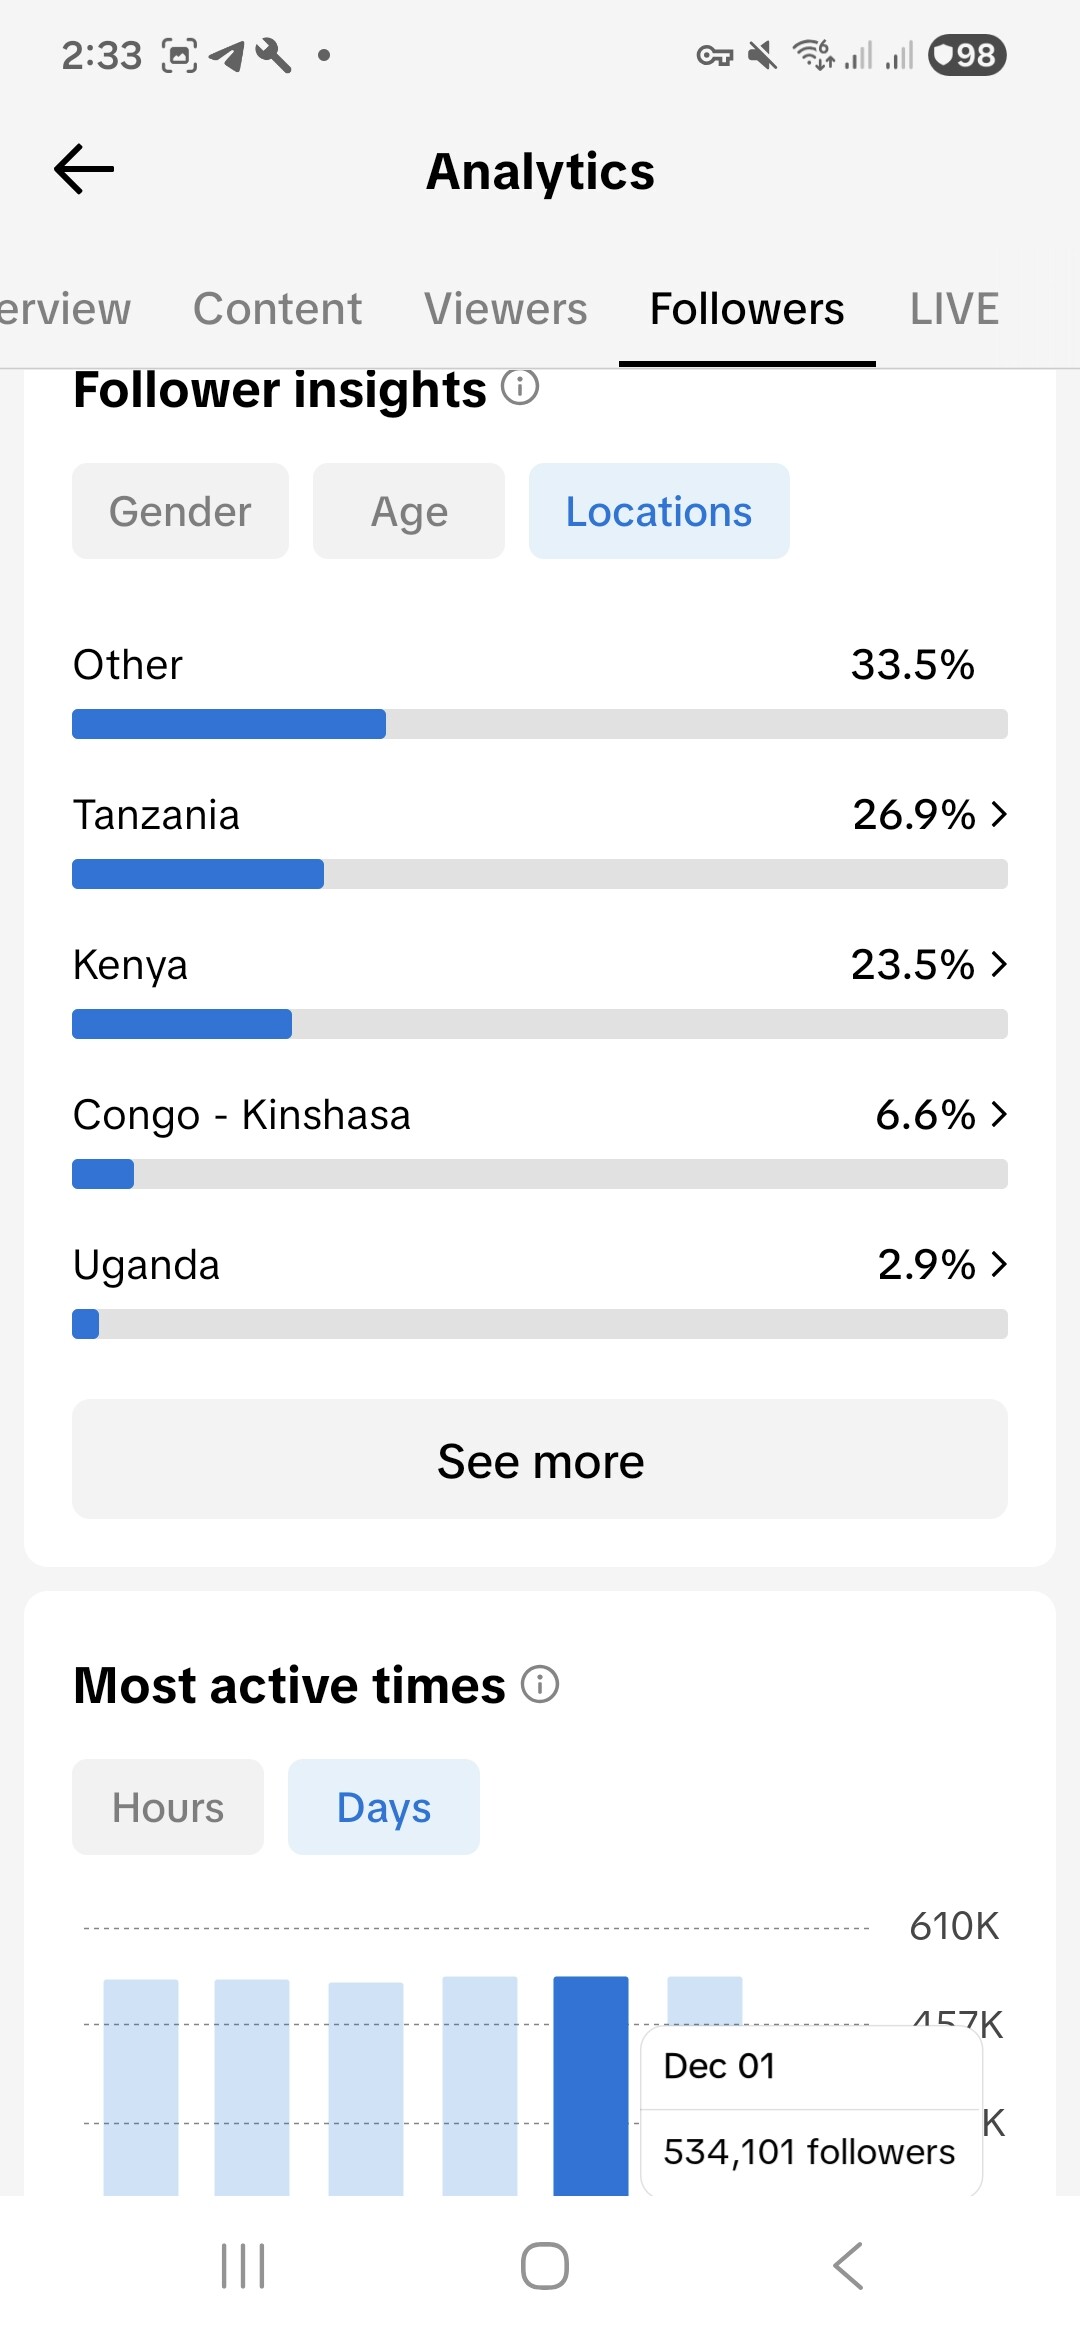Expand Kenya location details chevron
The image size is (1080, 2340).
(x=998, y=965)
